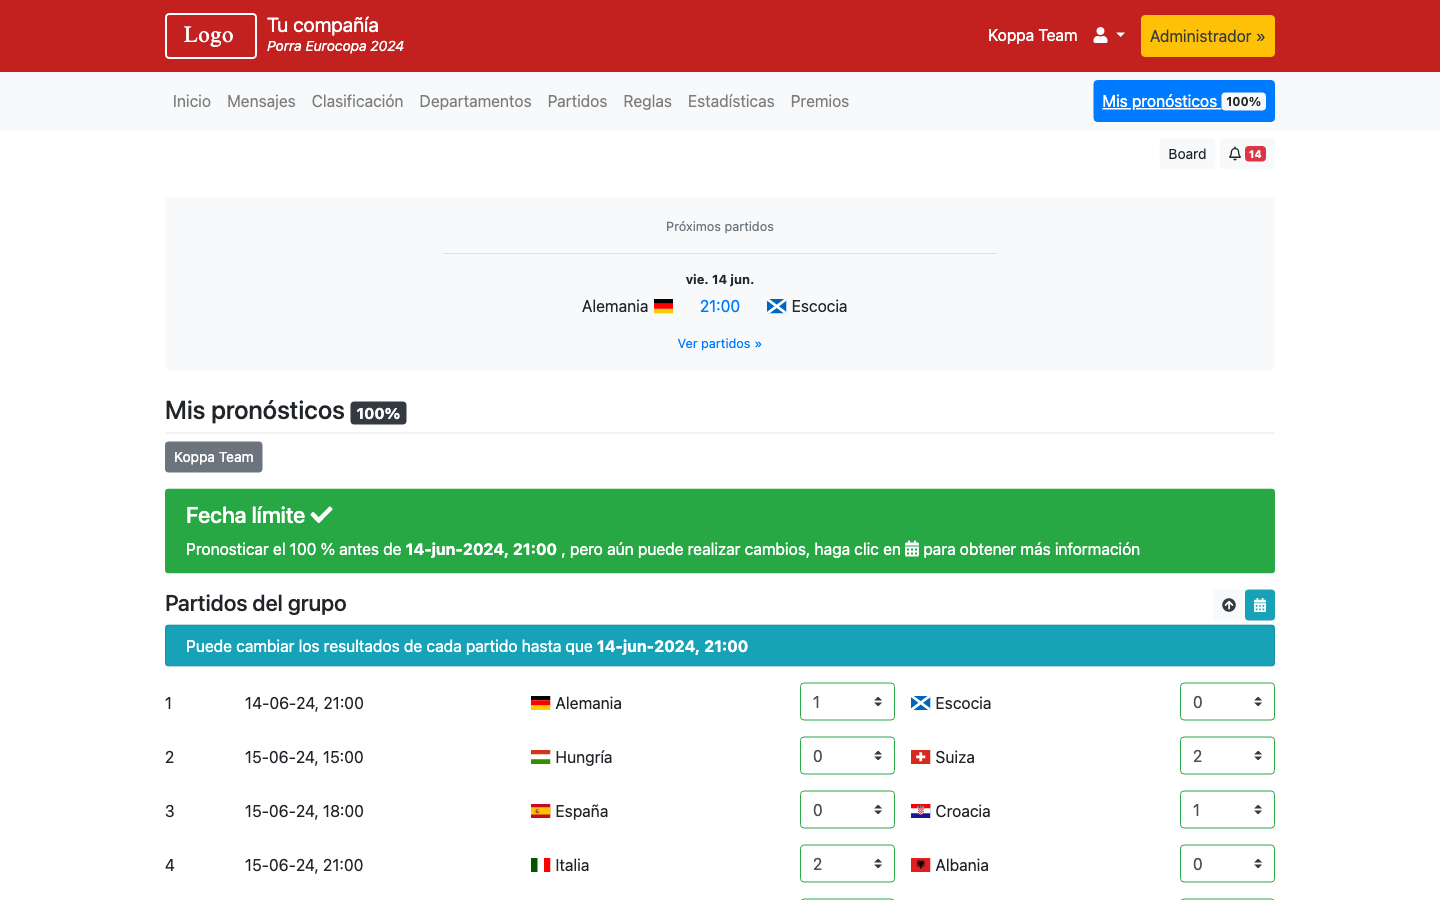Open Mensajes menu item

click(x=261, y=101)
